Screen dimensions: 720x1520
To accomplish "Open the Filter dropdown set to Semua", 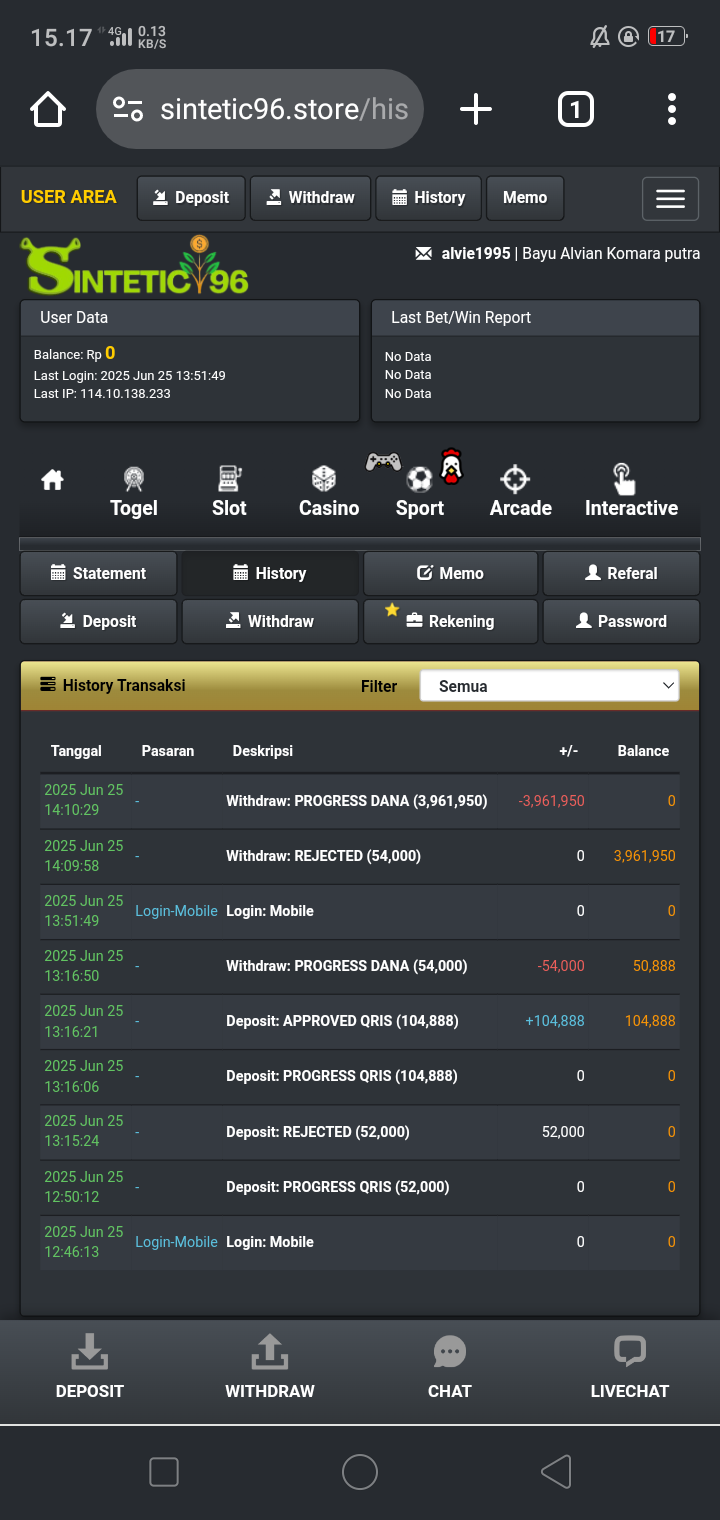I will point(549,686).
